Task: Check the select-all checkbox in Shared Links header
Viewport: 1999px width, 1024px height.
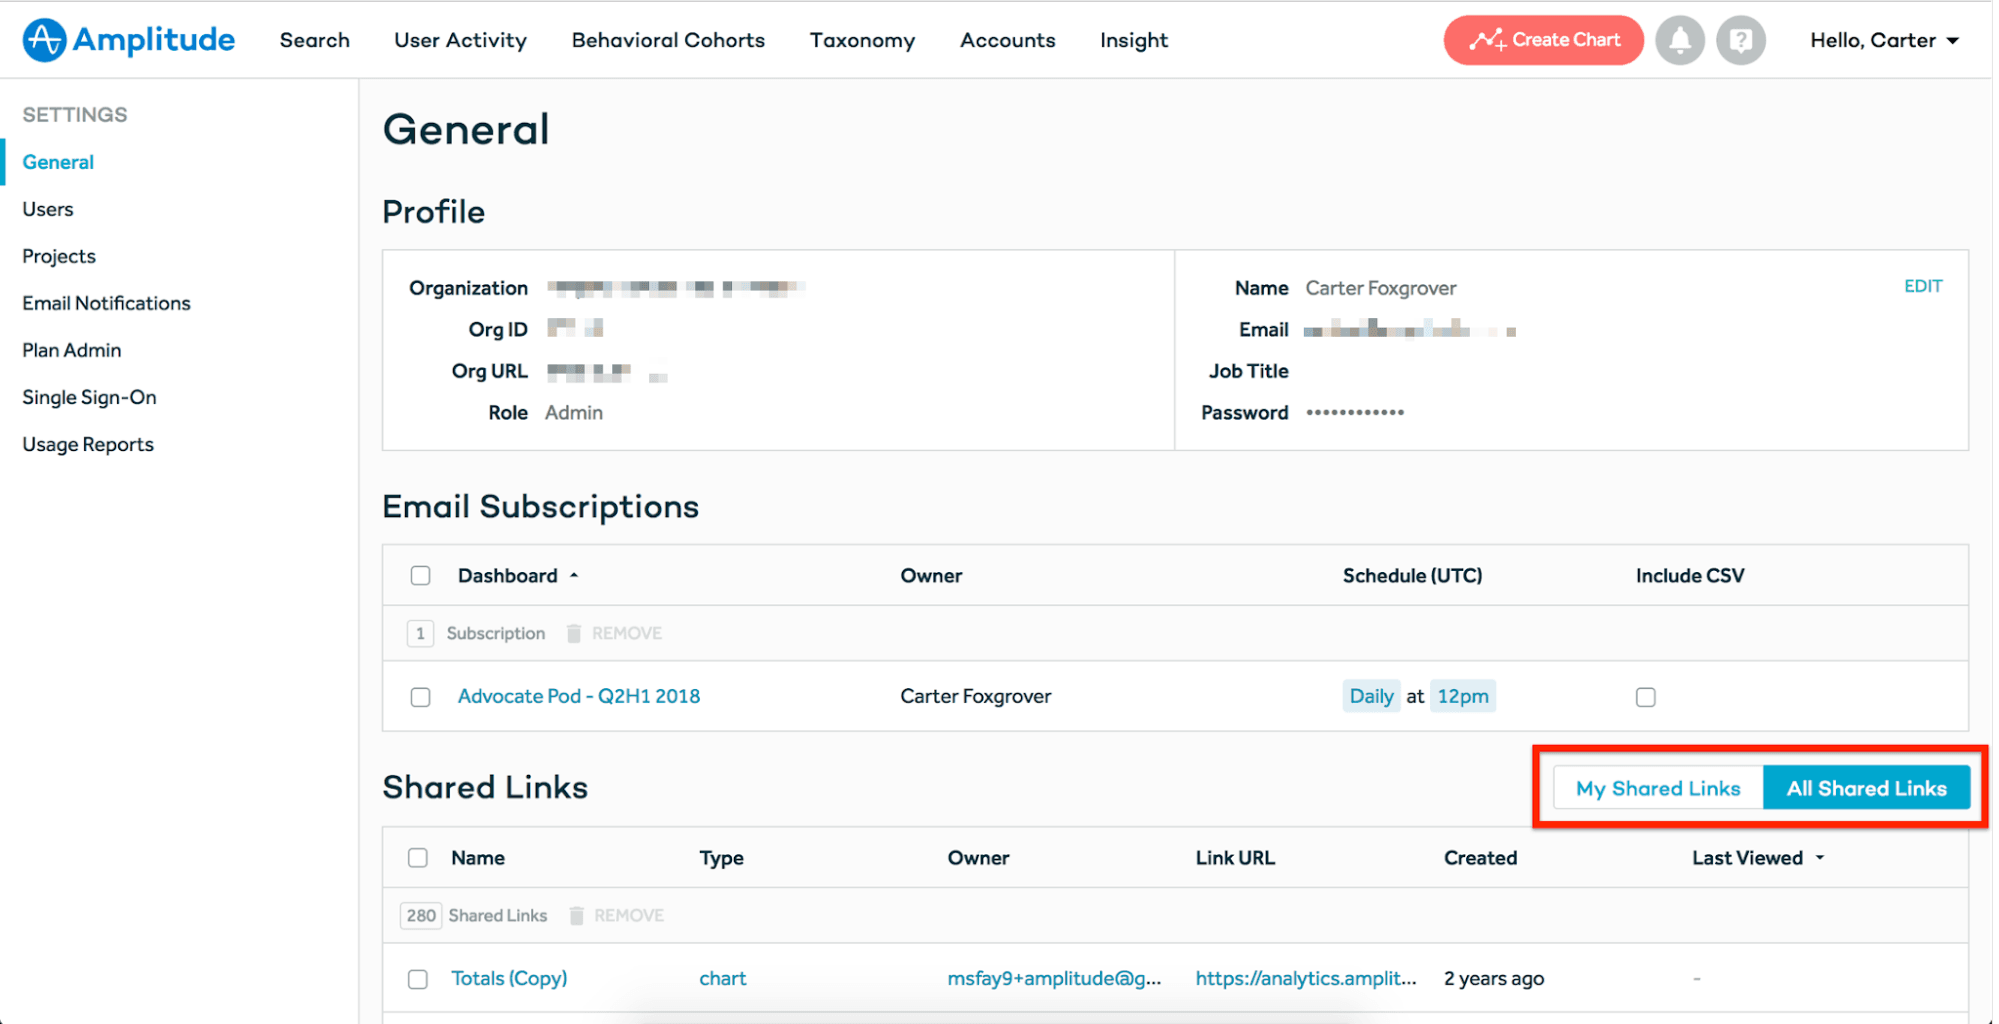Action: (x=418, y=857)
